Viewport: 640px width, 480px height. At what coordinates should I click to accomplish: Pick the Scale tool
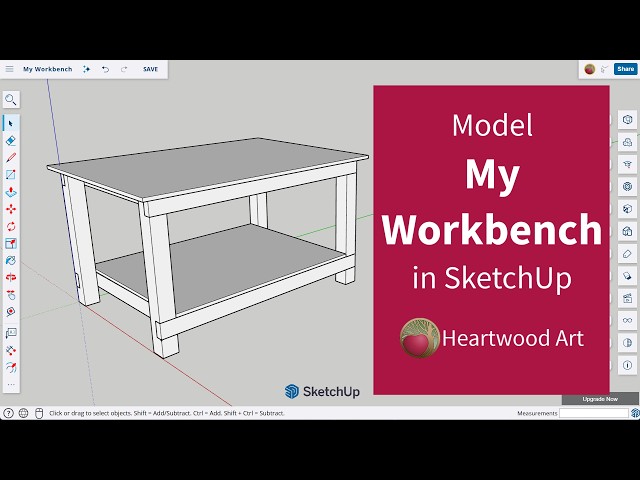click(x=11, y=243)
